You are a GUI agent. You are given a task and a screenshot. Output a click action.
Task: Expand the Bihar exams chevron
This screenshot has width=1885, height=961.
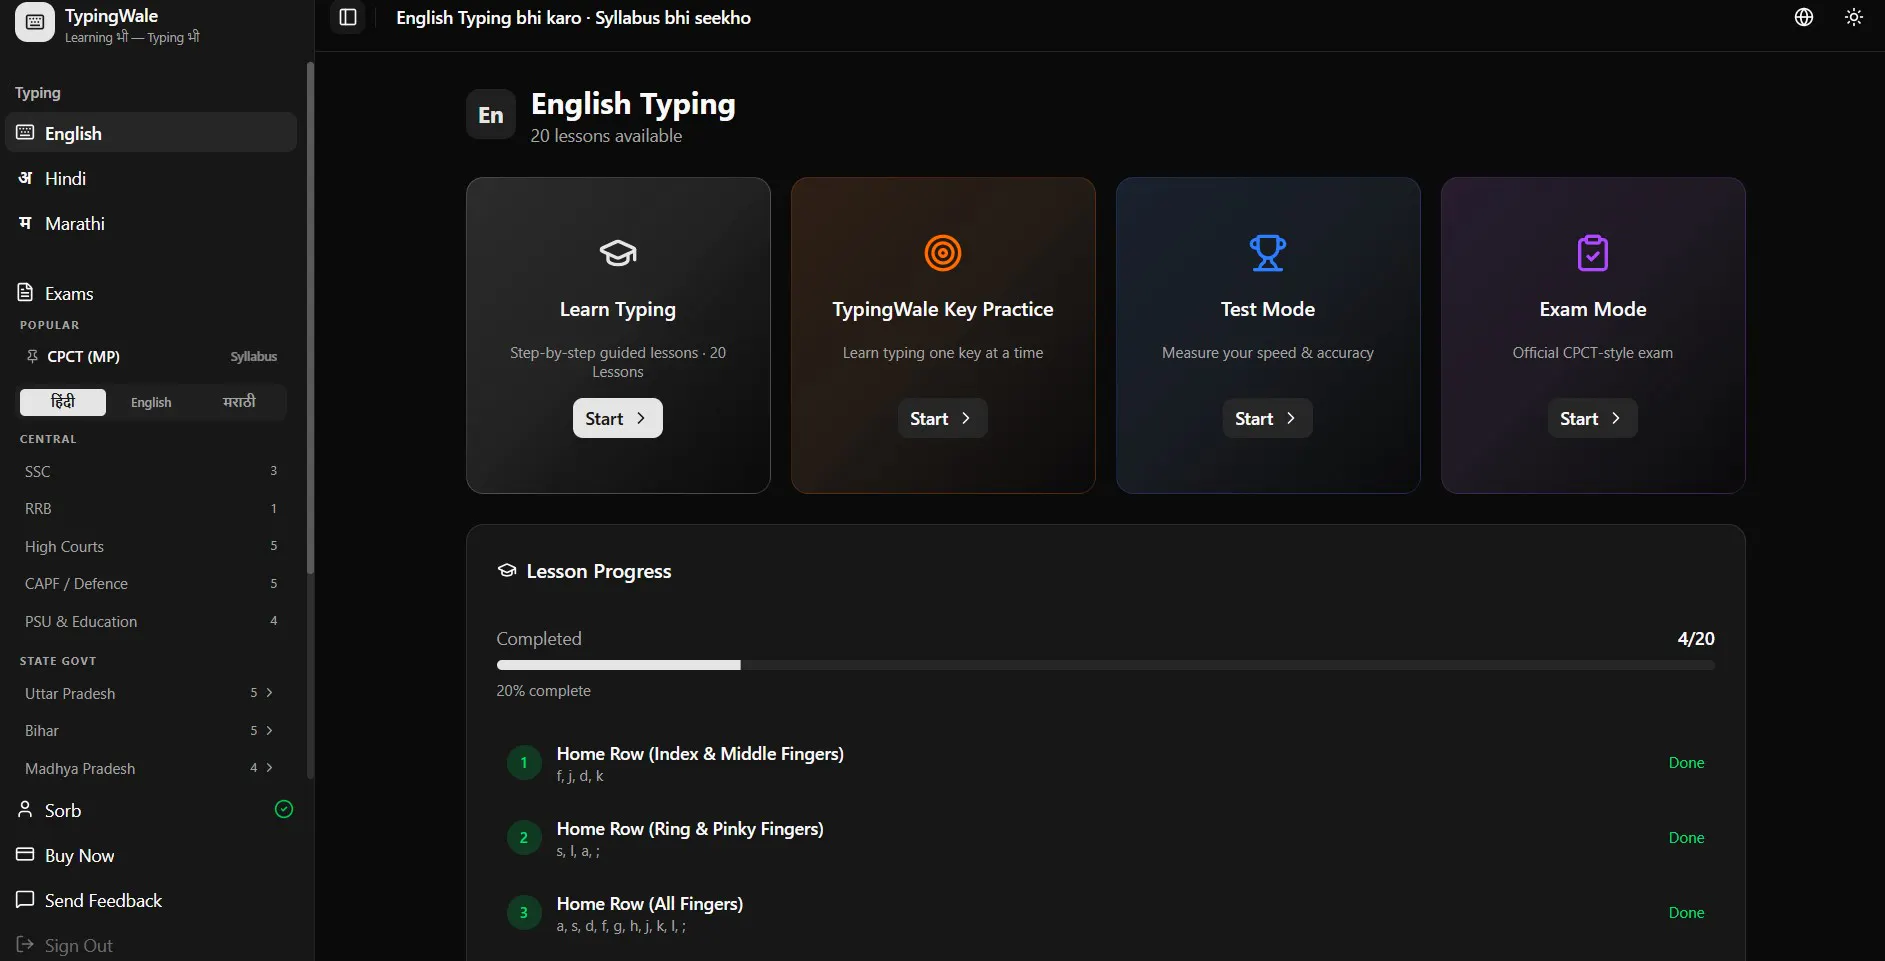[x=269, y=730]
